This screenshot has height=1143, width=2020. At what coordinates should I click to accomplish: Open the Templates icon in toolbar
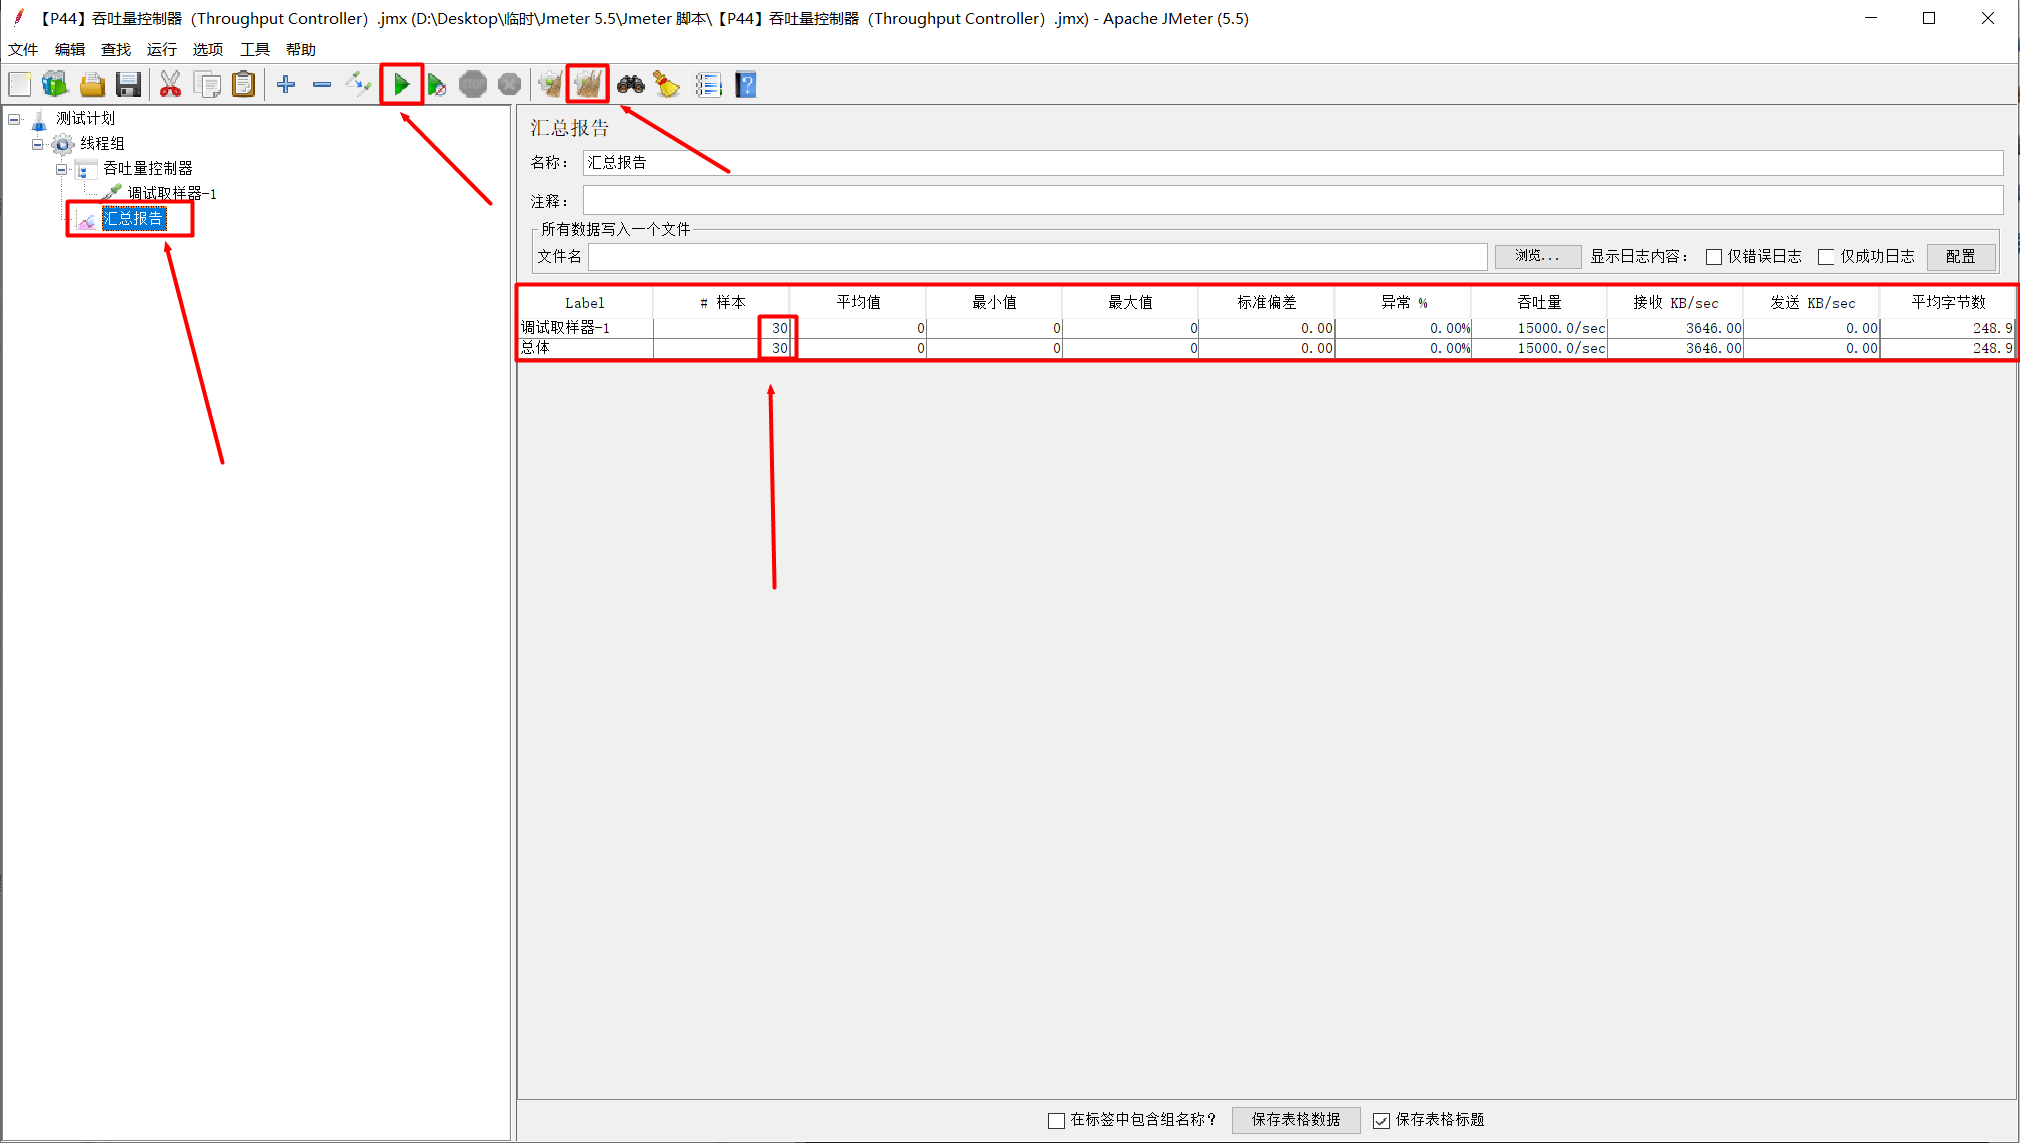tap(55, 85)
